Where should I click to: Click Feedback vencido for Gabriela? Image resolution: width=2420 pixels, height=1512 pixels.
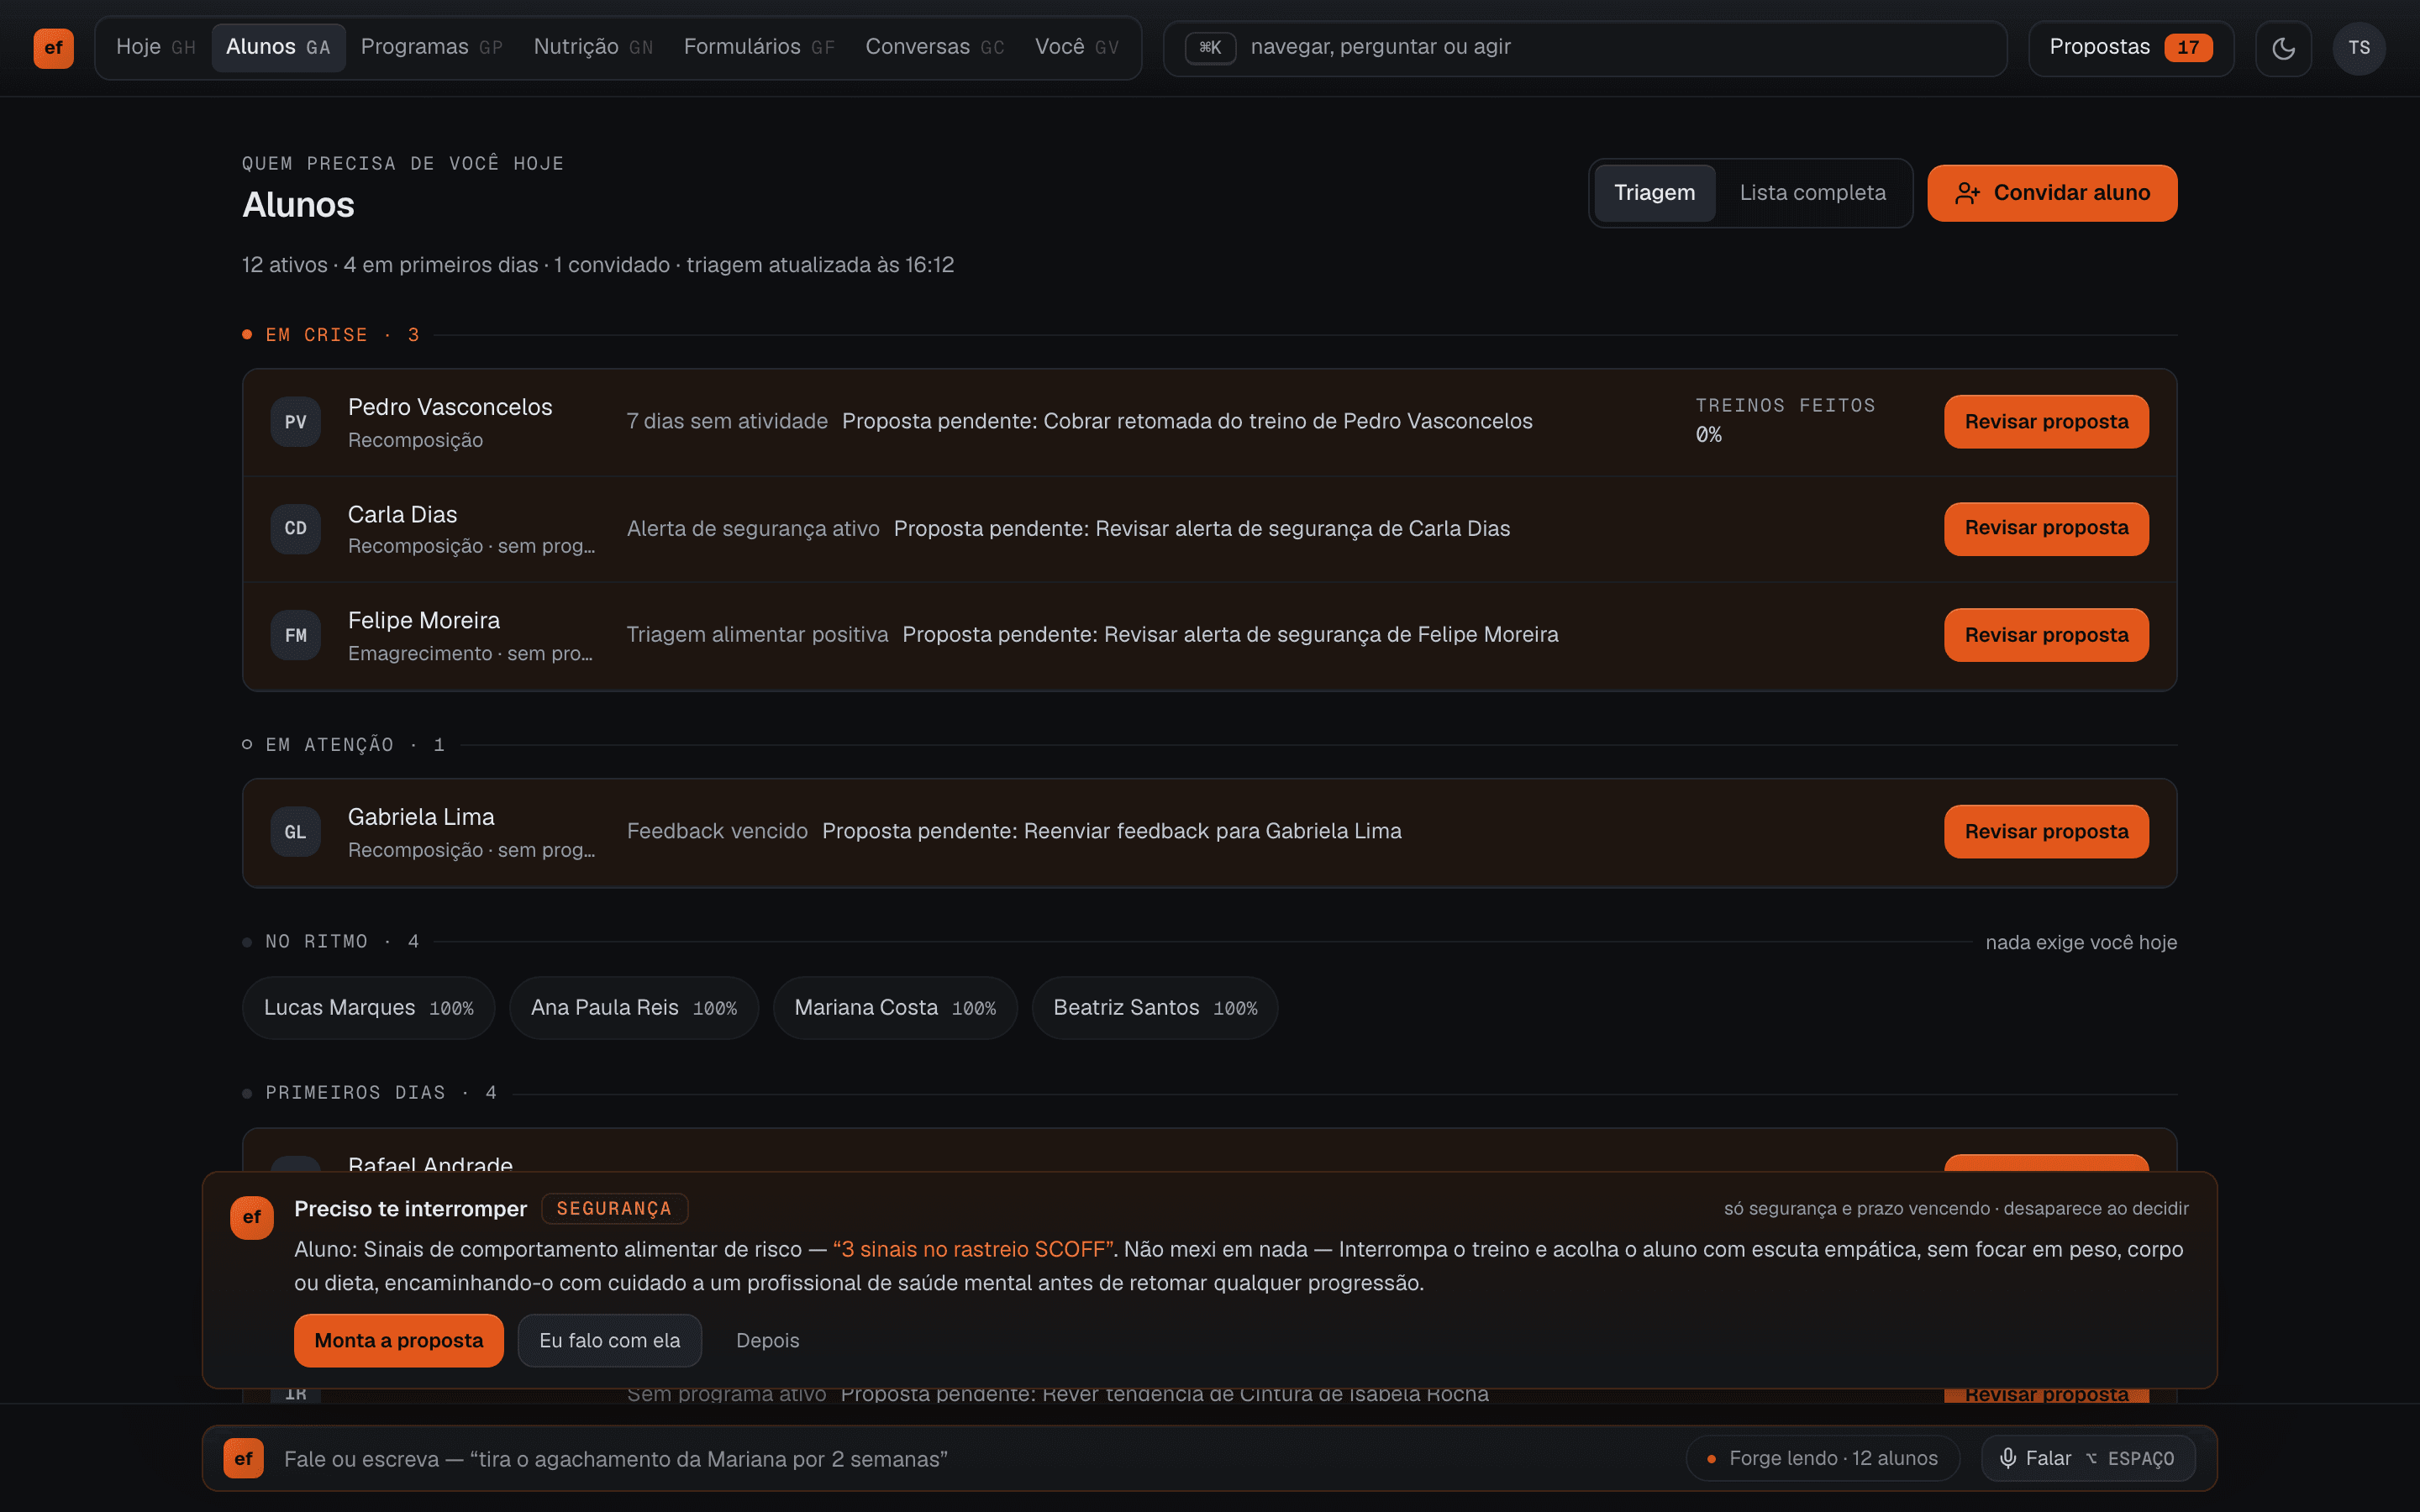point(717,831)
